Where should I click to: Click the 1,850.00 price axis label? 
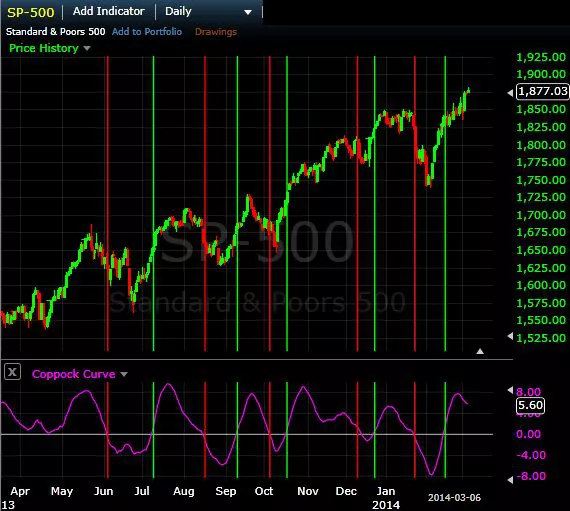coord(541,109)
